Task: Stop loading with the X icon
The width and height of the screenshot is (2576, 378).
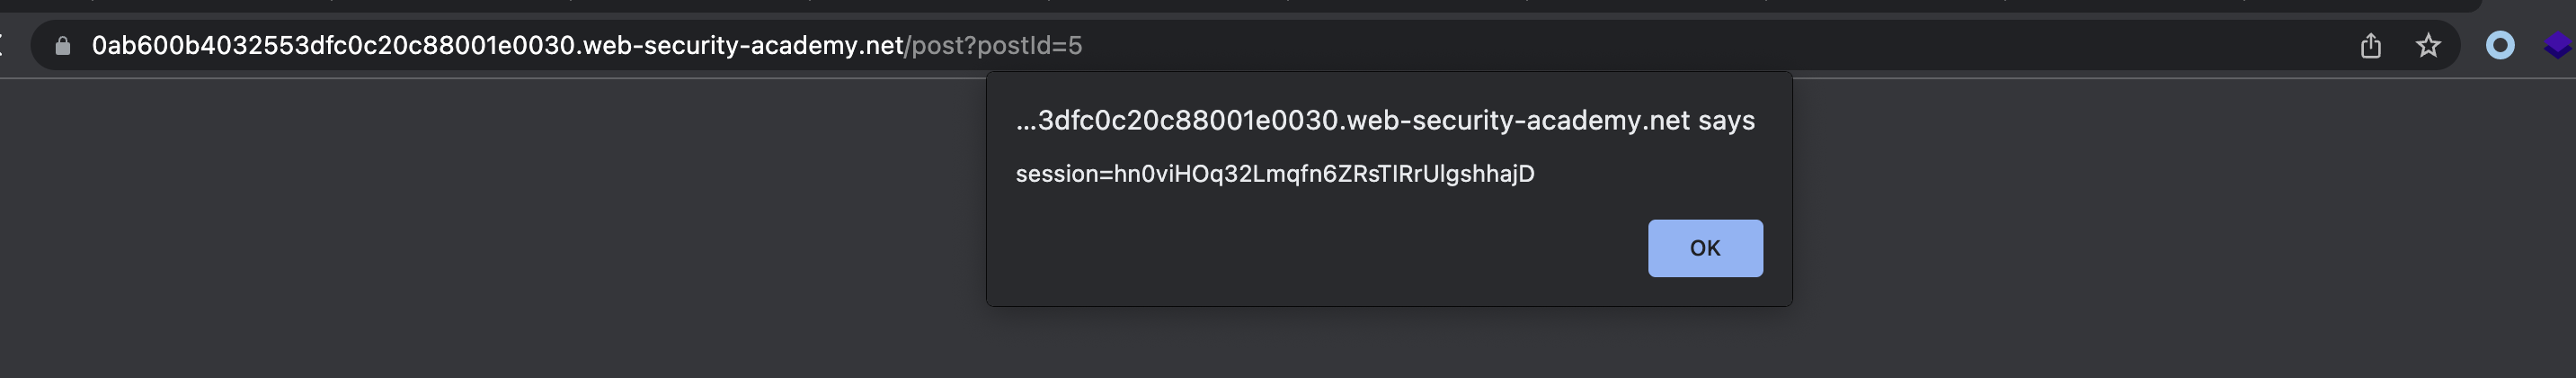Action: 3,46
